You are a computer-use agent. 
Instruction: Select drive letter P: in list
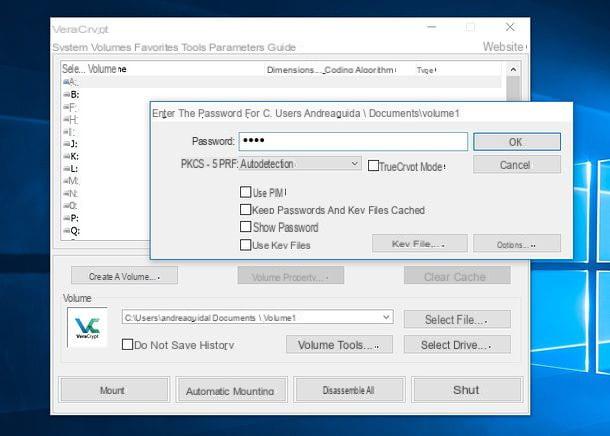(71, 218)
